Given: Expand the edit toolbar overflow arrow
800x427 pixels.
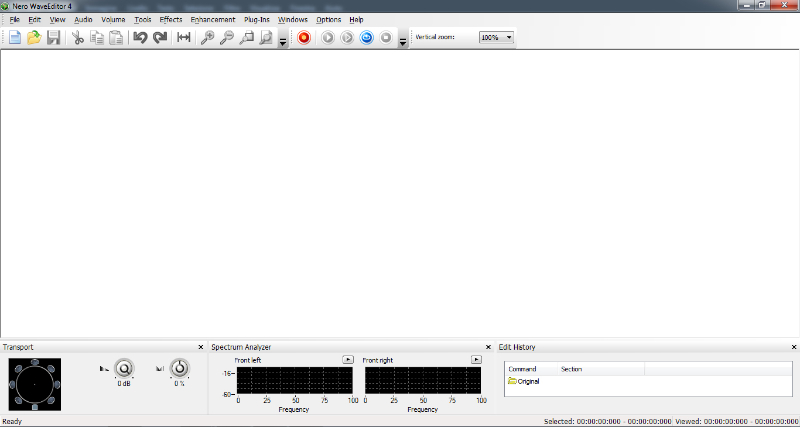Looking at the screenshot, I should tap(283, 41).
